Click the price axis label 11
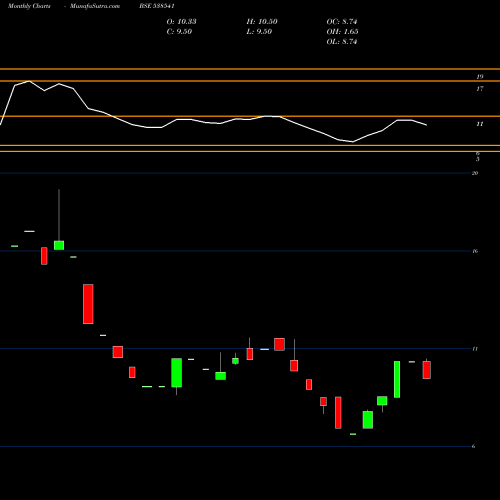 [475, 349]
